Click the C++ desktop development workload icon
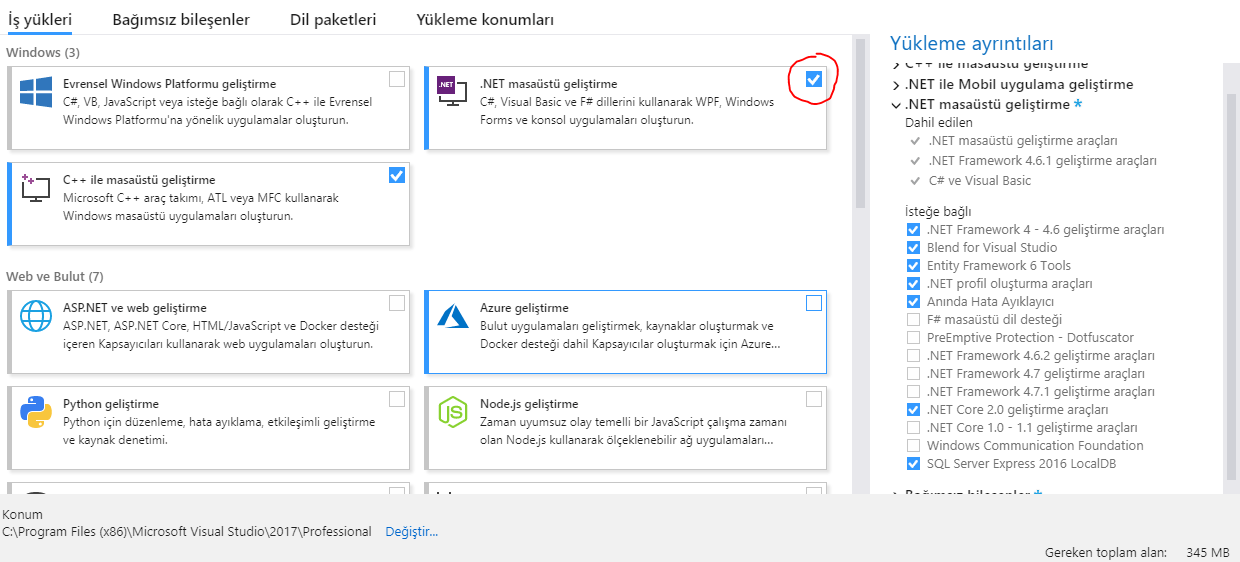 [36, 188]
